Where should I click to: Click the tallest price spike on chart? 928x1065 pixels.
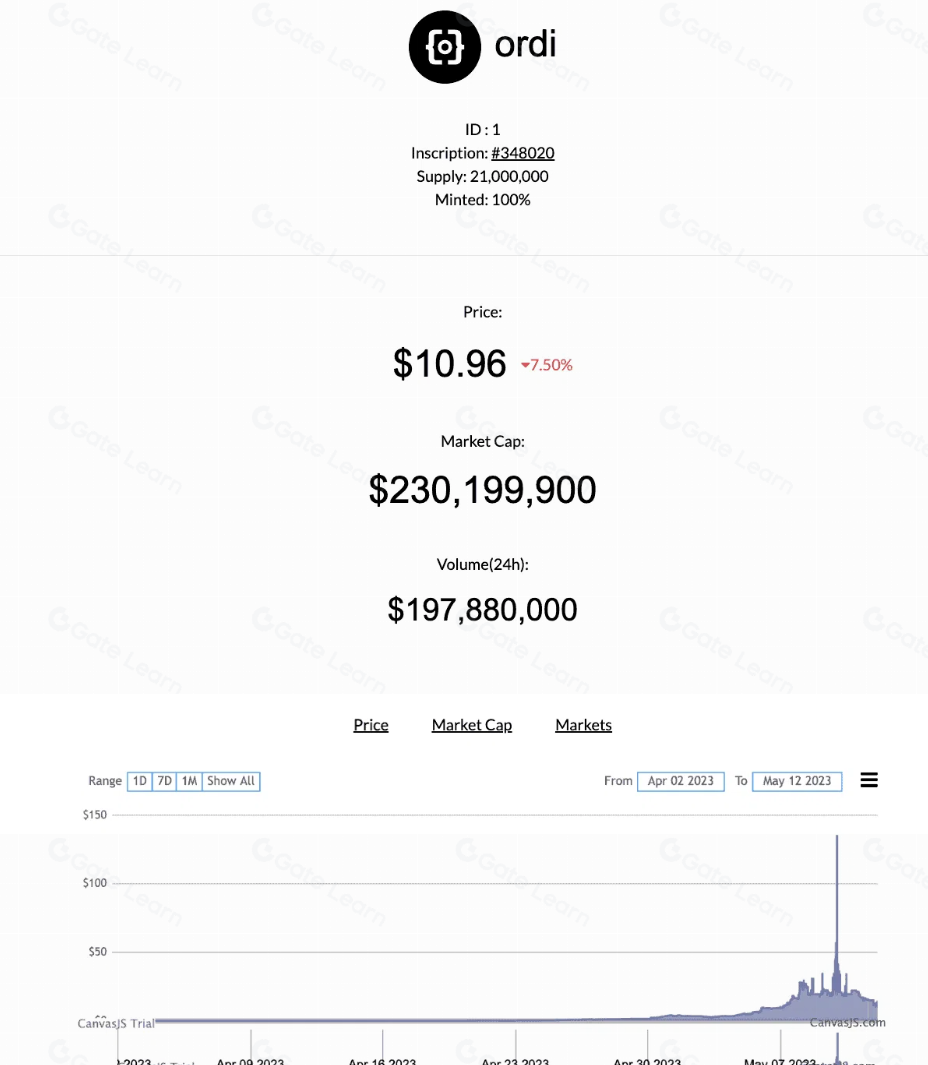click(837, 840)
